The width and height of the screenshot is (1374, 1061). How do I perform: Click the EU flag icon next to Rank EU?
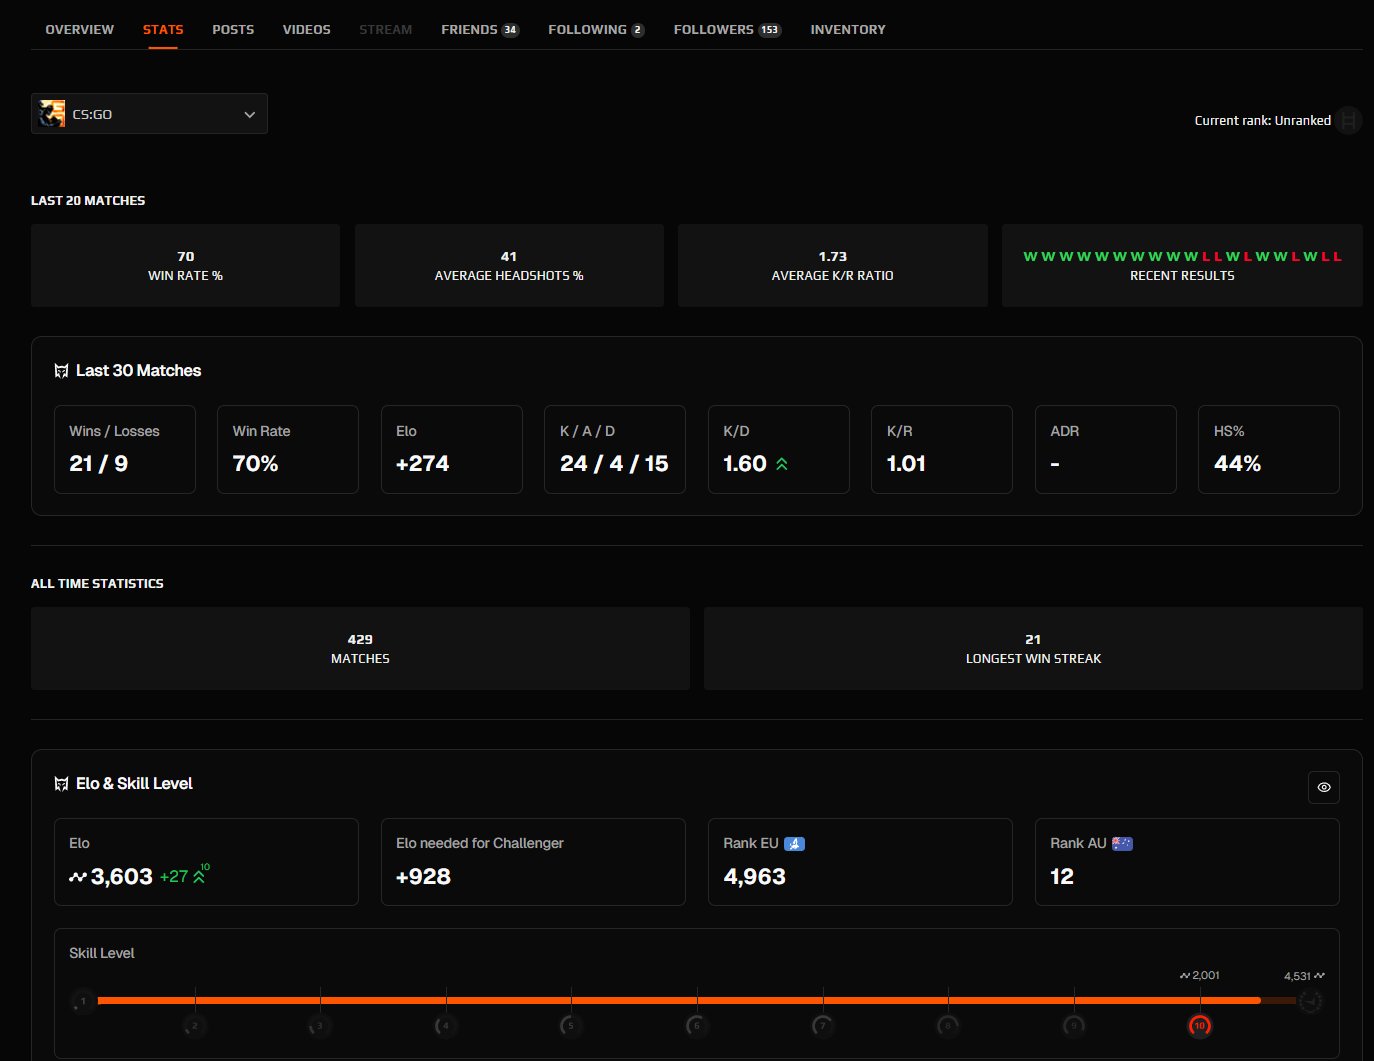pyautogui.click(x=794, y=843)
